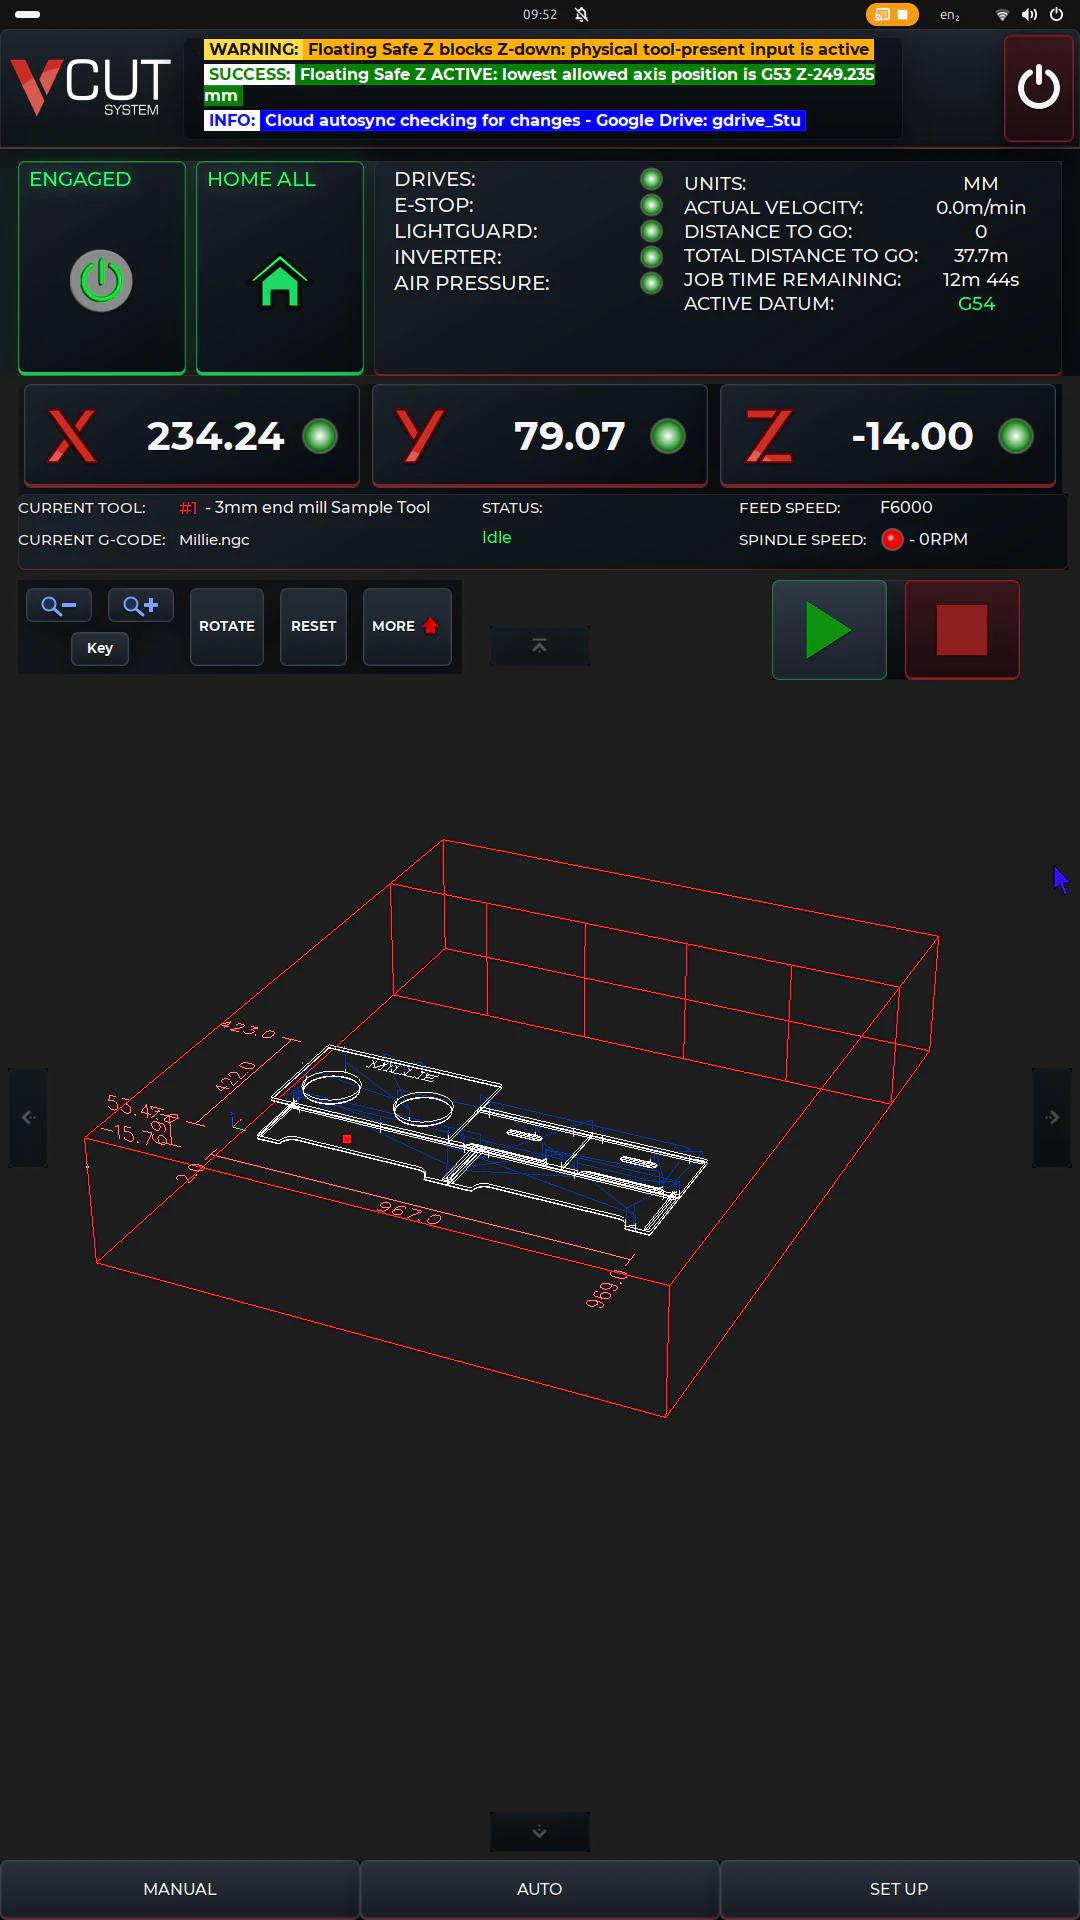Click the job time remaining 12m 44s
This screenshot has width=1080, height=1920.
click(x=980, y=280)
